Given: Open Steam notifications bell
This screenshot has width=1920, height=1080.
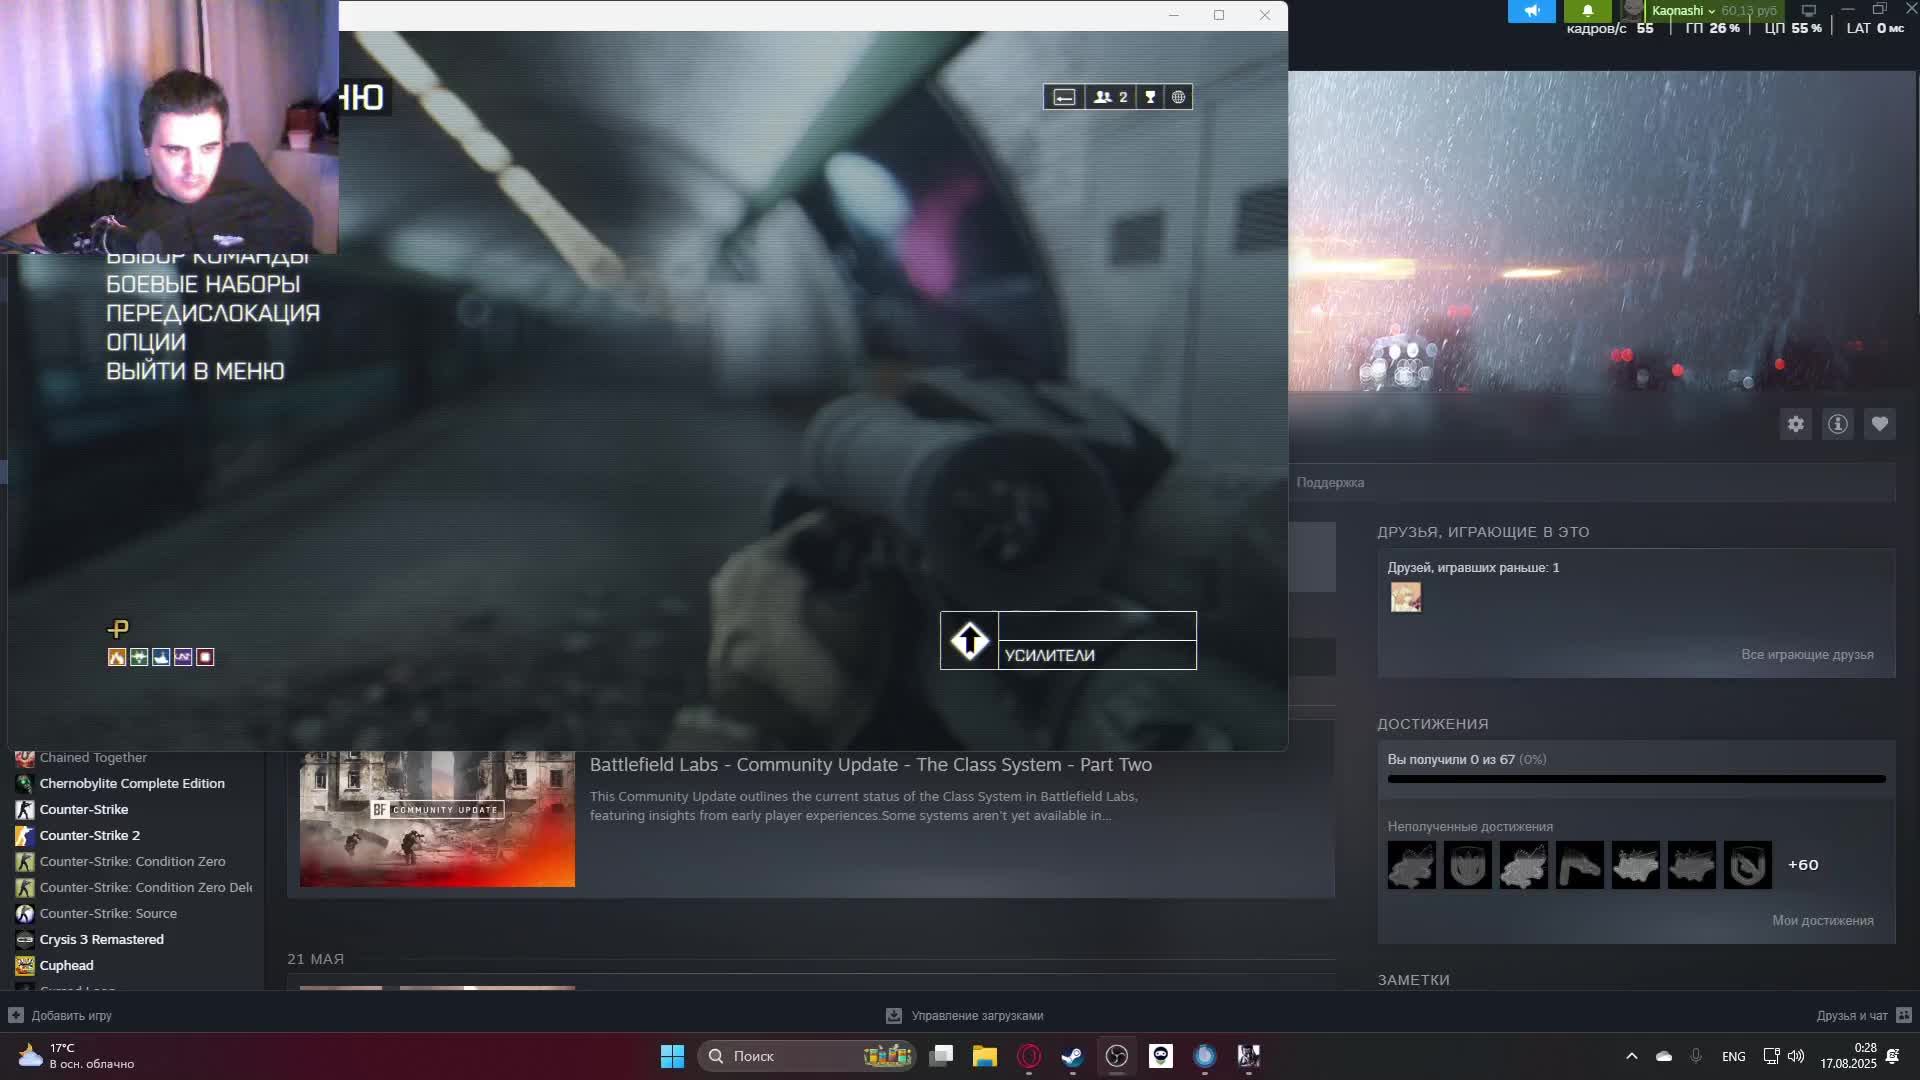Looking at the screenshot, I should (1587, 11).
